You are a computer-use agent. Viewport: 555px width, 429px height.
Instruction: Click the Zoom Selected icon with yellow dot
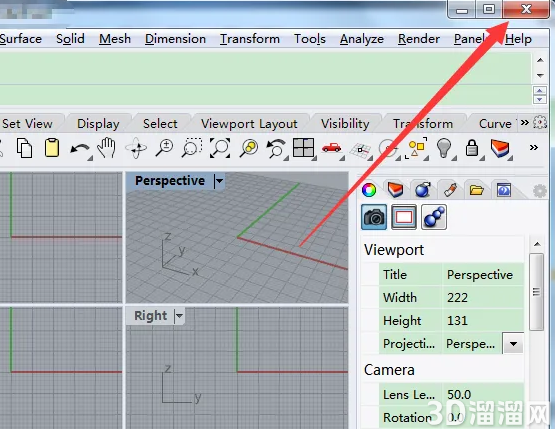click(x=249, y=148)
